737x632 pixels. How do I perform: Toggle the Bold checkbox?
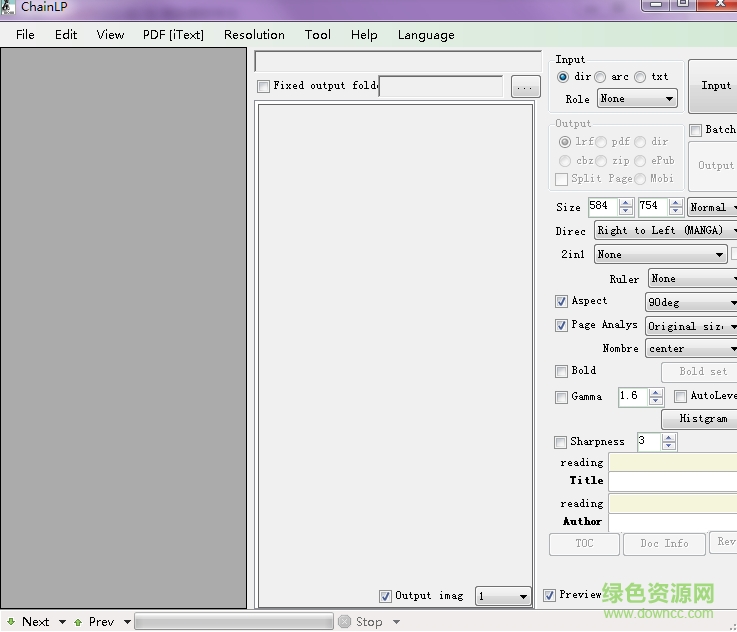561,371
